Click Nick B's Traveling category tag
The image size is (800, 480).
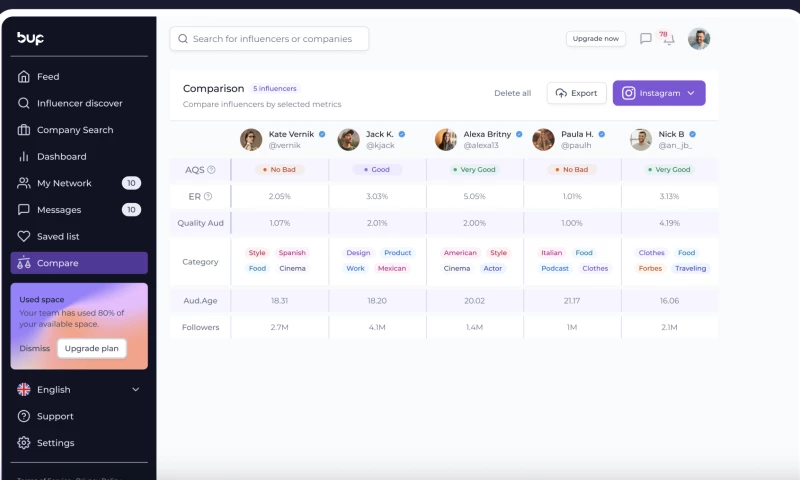point(690,268)
